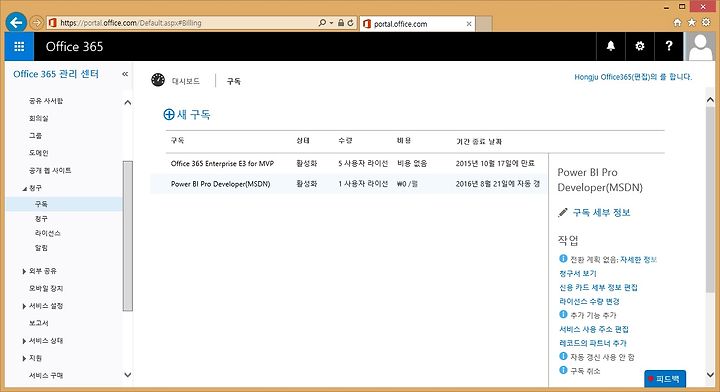Close the portal.office.com tab
The width and height of the screenshot is (720, 392).
469,24
